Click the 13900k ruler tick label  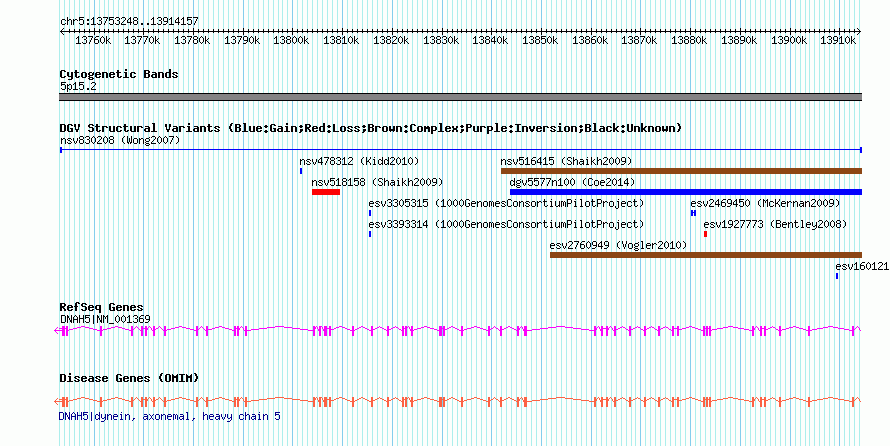(x=790, y=40)
